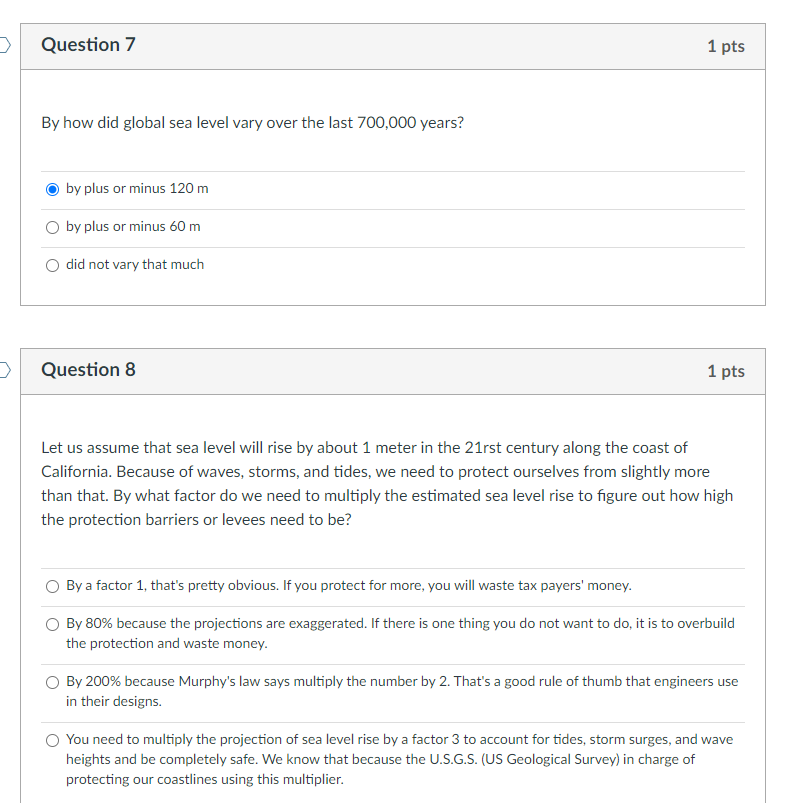This screenshot has width=810, height=803.
Task: Click the 'did not vary that much' answer text
Action: tap(135, 265)
